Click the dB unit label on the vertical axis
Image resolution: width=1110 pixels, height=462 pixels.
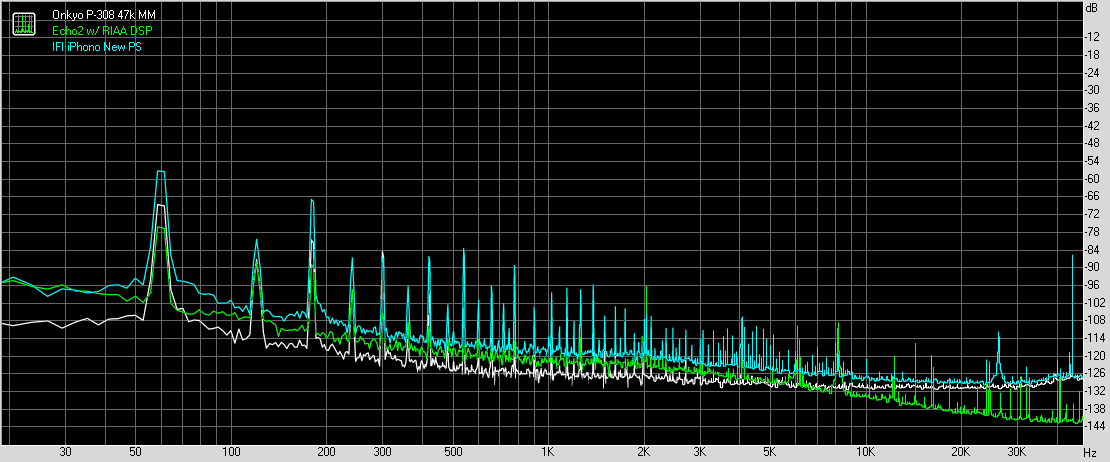[x=1093, y=7]
